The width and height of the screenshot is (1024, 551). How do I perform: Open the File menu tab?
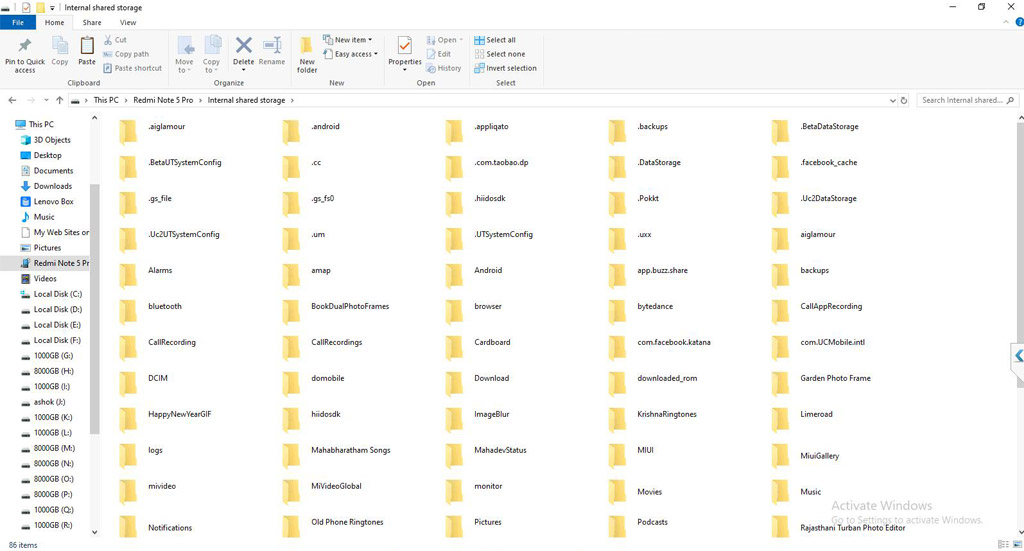click(18, 22)
